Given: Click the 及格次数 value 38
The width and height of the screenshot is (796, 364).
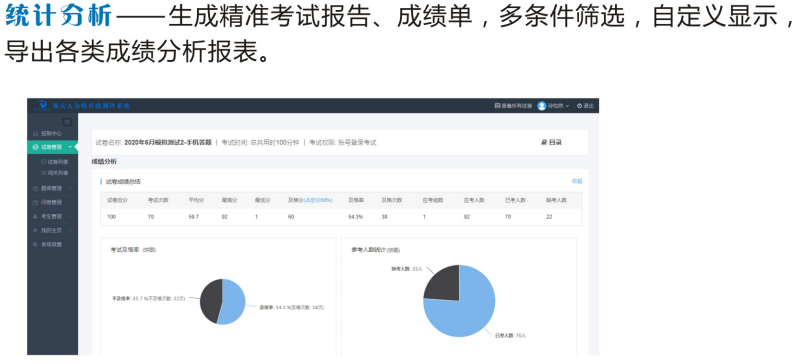Looking at the screenshot, I should click(x=385, y=217).
